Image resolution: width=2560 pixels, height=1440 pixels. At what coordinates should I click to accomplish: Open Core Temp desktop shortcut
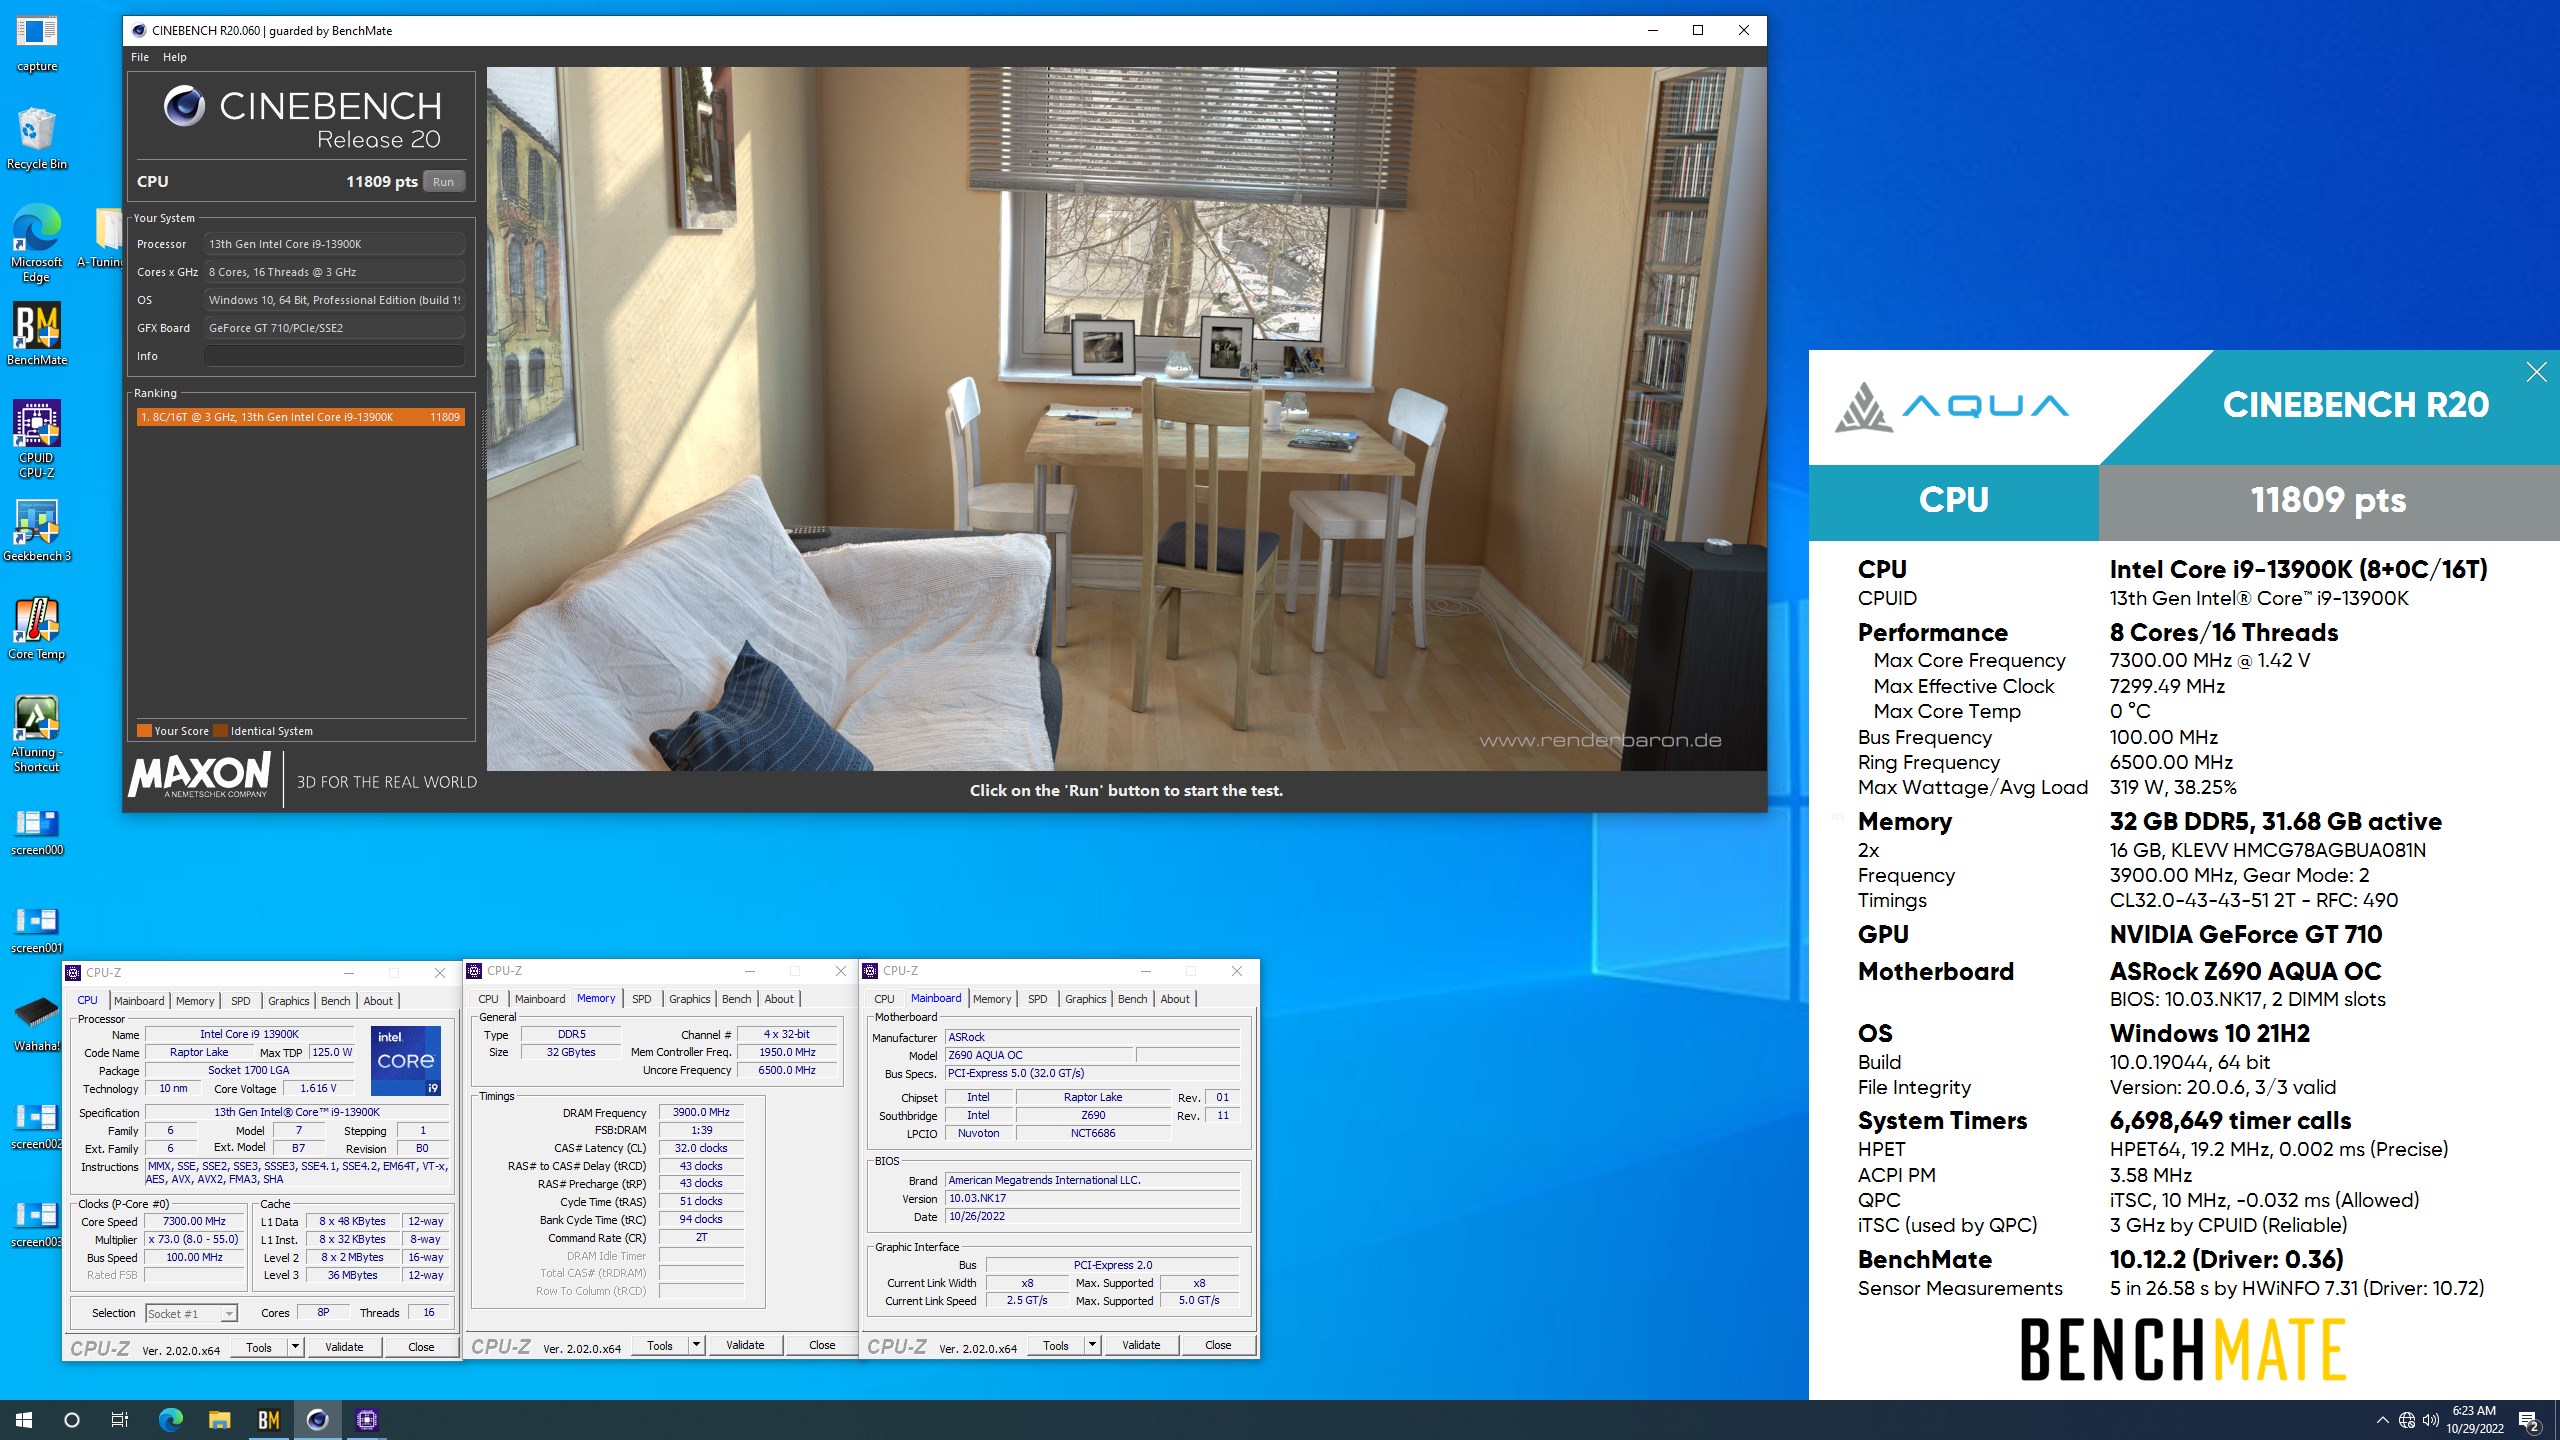tap(37, 628)
